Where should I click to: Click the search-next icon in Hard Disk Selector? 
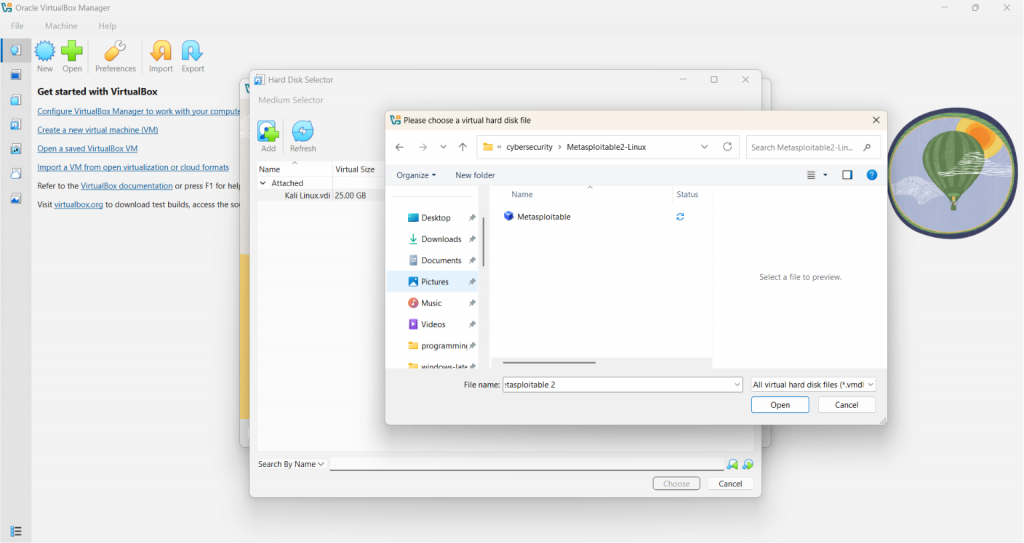(748, 464)
